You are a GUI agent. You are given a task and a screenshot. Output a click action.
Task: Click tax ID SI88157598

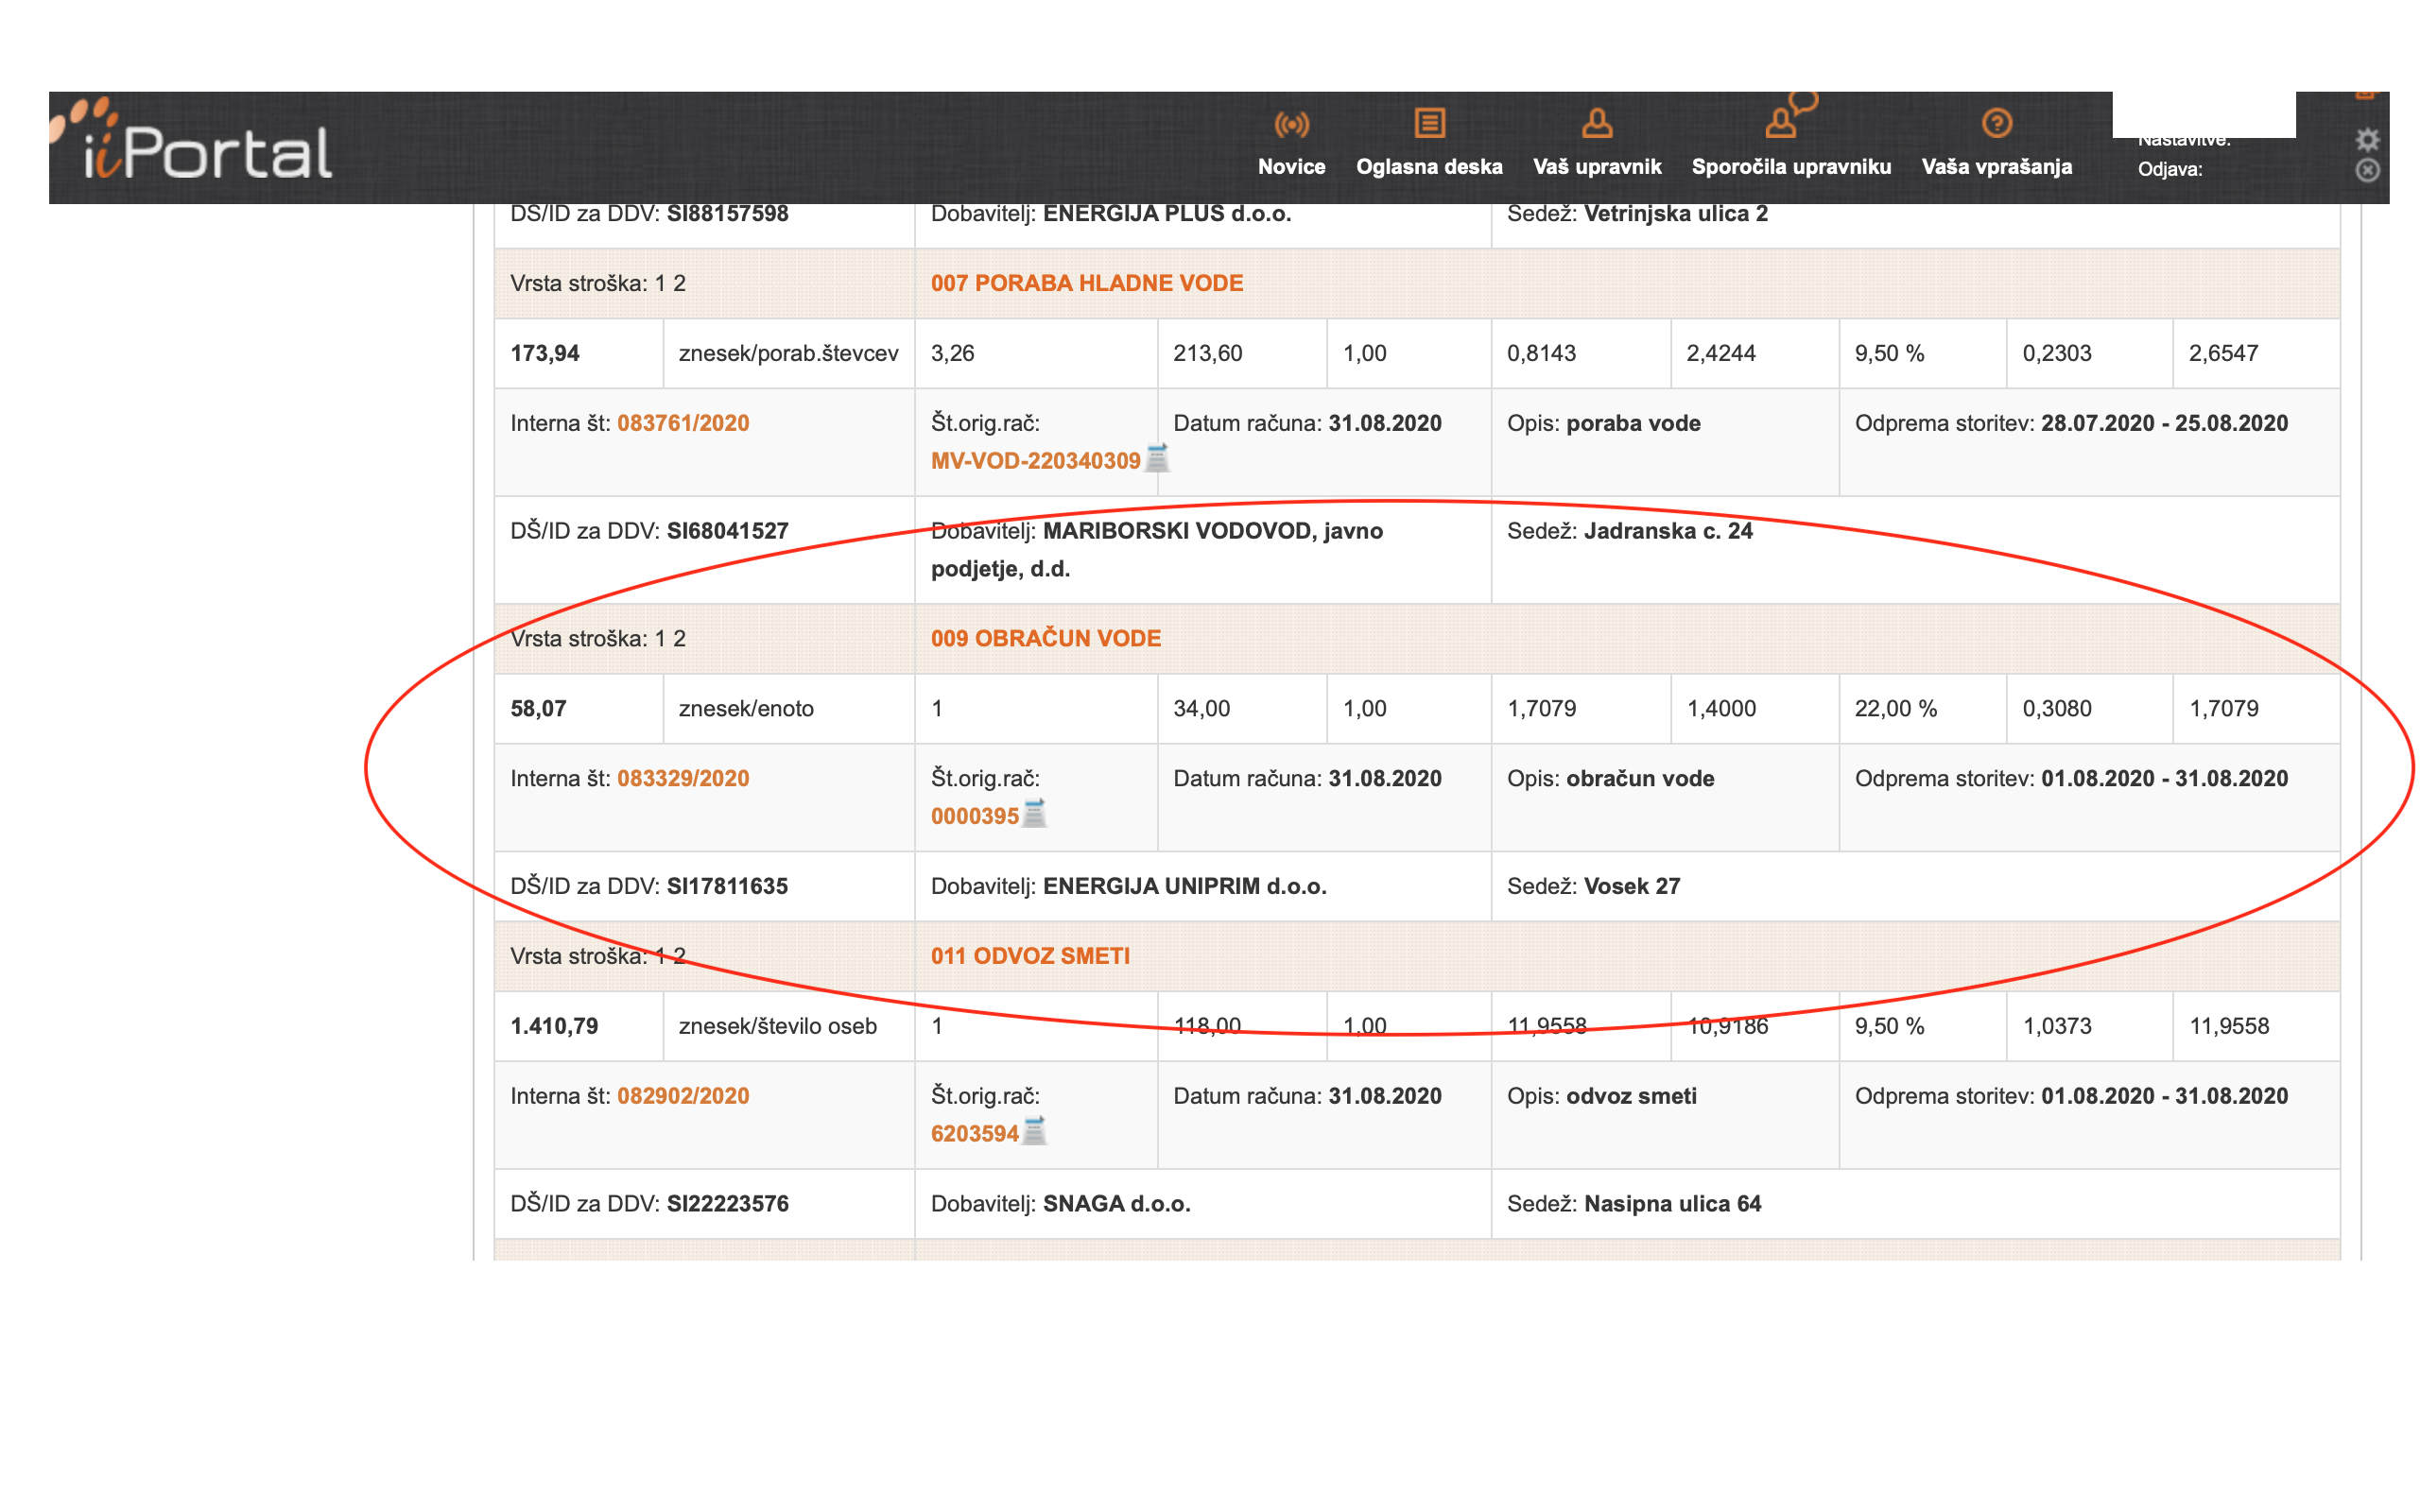click(x=727, y=214)
